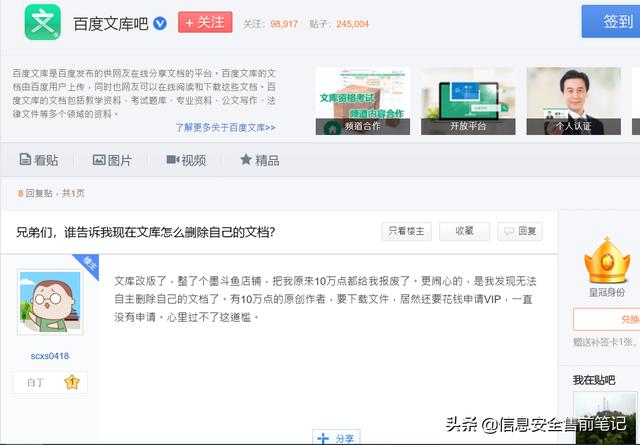Open user profile scxs0418
Viewport: 640px width, 445px height.
coord(50,356)
